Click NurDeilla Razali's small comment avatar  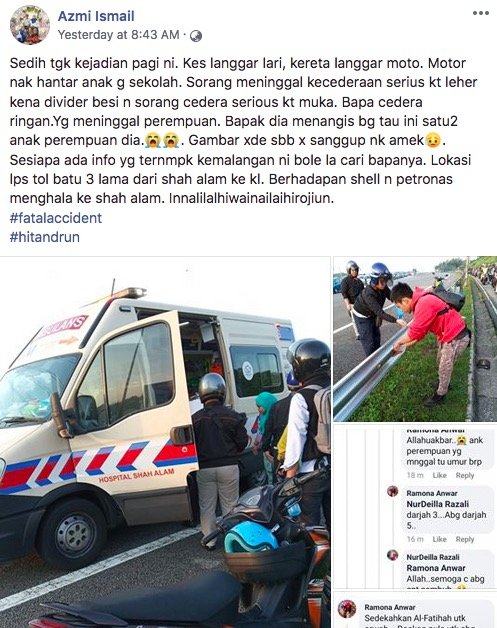392,555
